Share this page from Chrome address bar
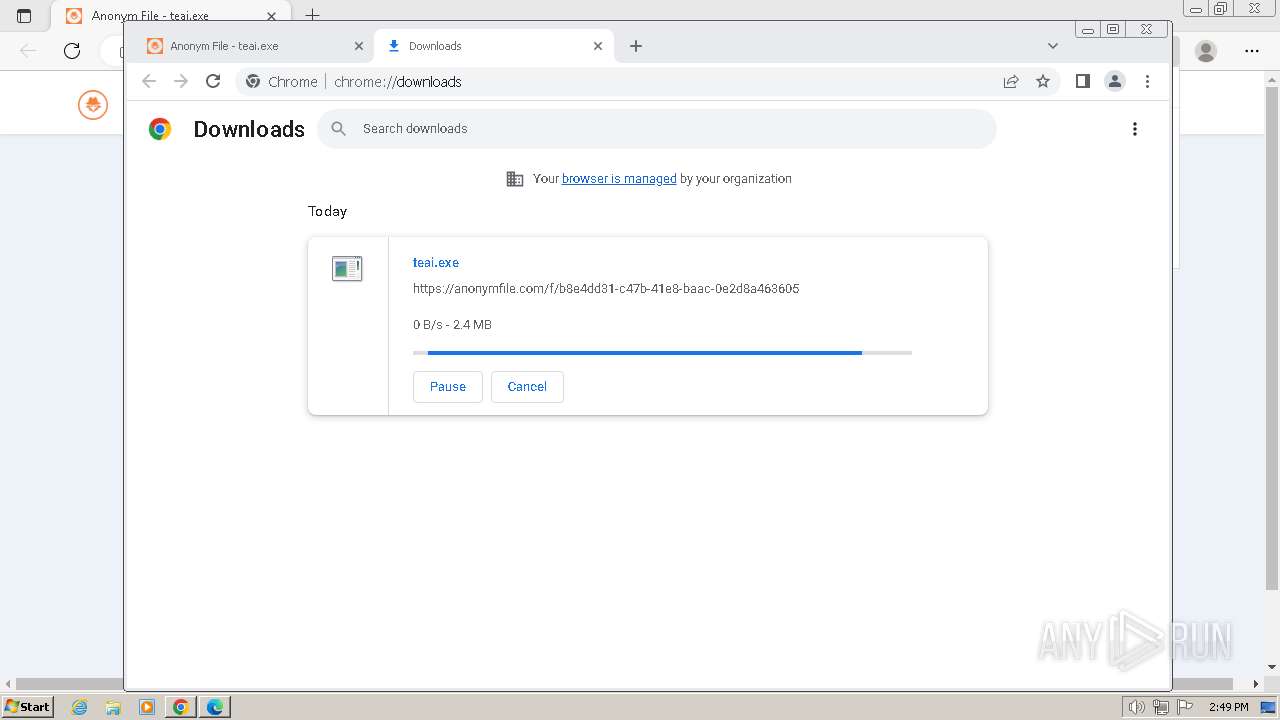Screen dimensions: 1280x720 pyautogui.click(x=1011, y=82)
